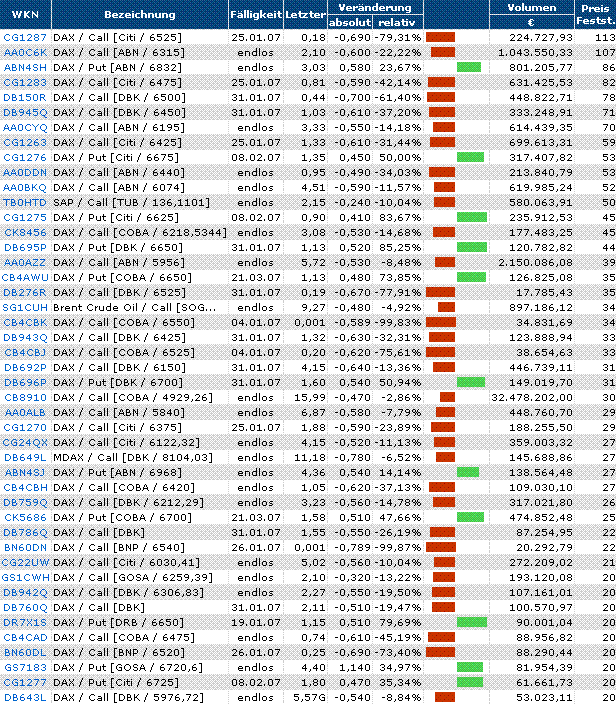The height and width of the screenshot is (704, 616).
Task: Sort by Fälligkeit column header
Action: coord(256,14)
